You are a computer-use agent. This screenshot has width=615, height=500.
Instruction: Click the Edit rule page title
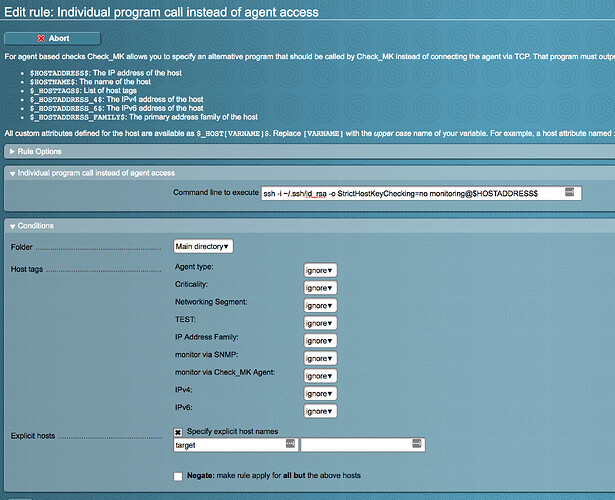(x=161, y=12)
